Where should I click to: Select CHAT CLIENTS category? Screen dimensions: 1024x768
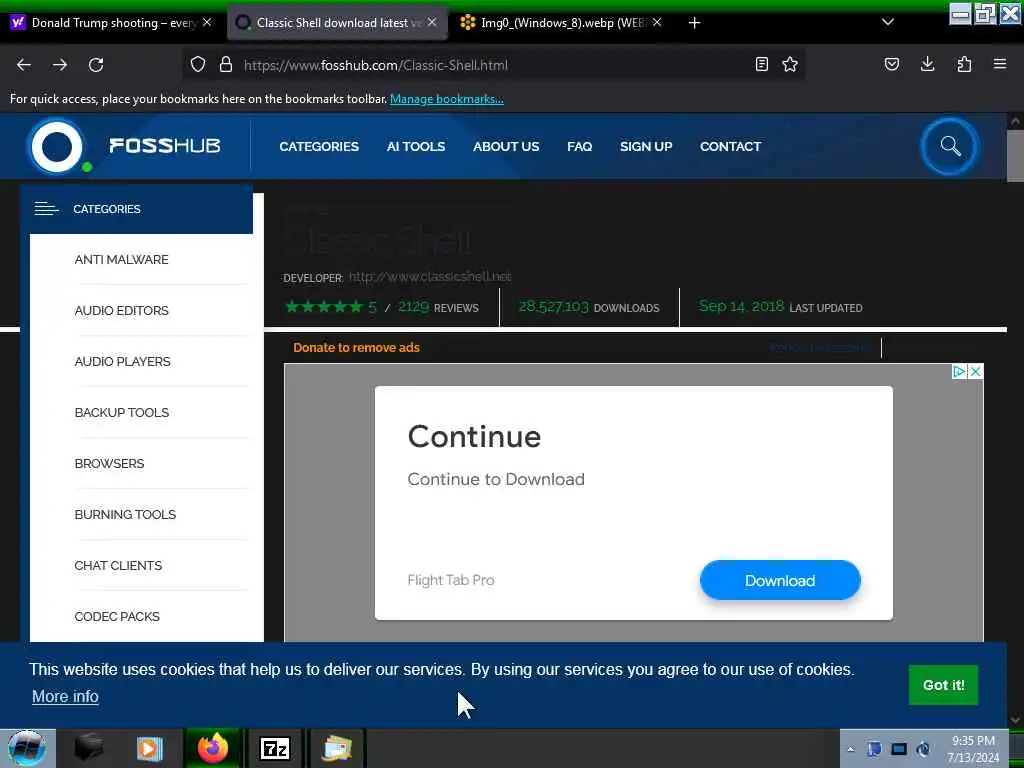click(x=118, y=566)
